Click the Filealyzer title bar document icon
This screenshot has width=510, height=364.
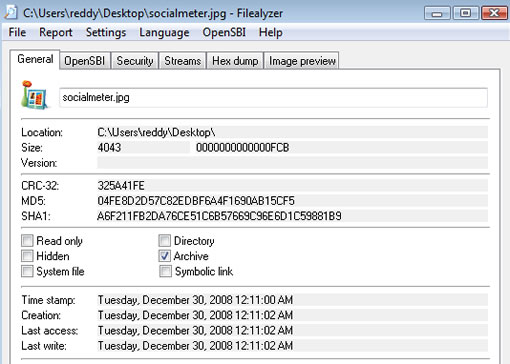[x=11, y=13]
